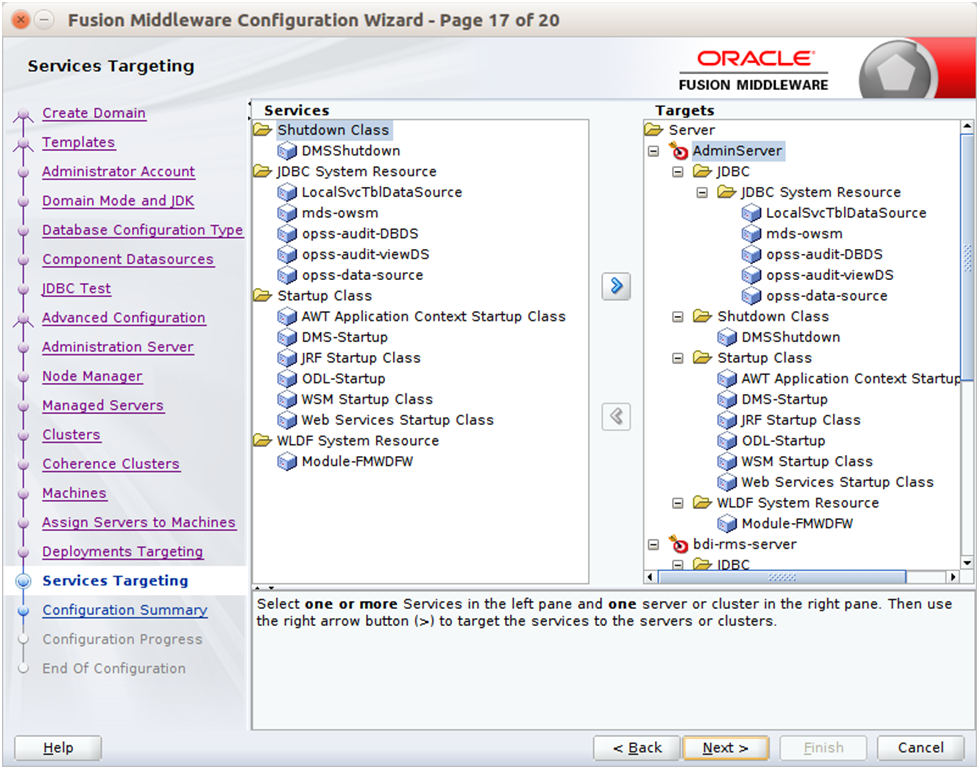The height and width of the screenshot is (769, 979).
Task: Go to Machines step
Action: coord(74,493)
